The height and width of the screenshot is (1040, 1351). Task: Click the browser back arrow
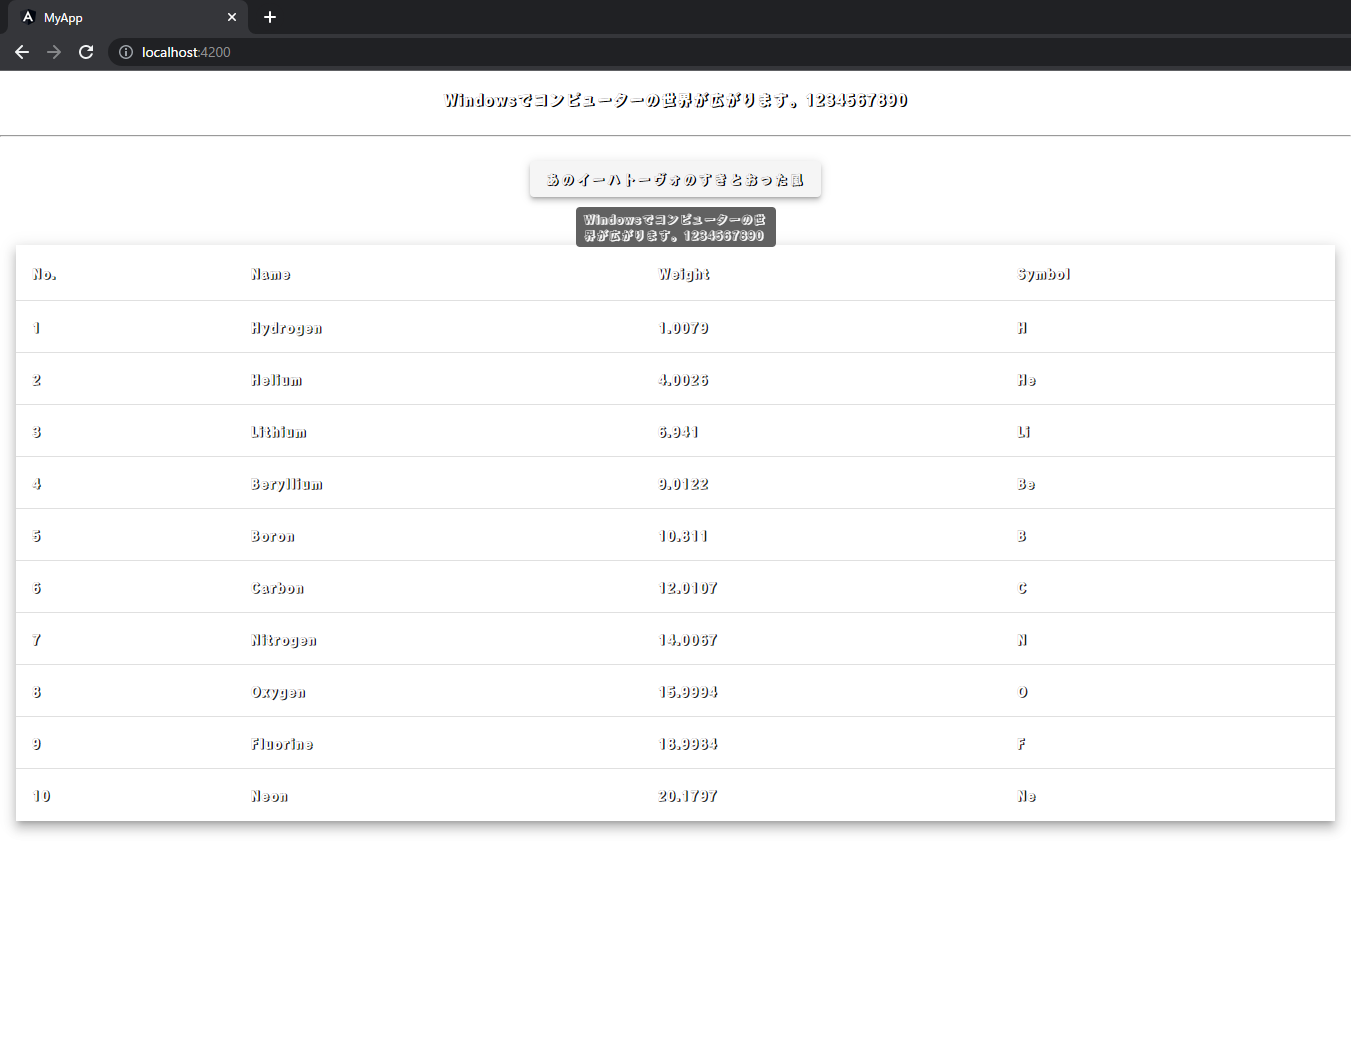tap(22, 52)
